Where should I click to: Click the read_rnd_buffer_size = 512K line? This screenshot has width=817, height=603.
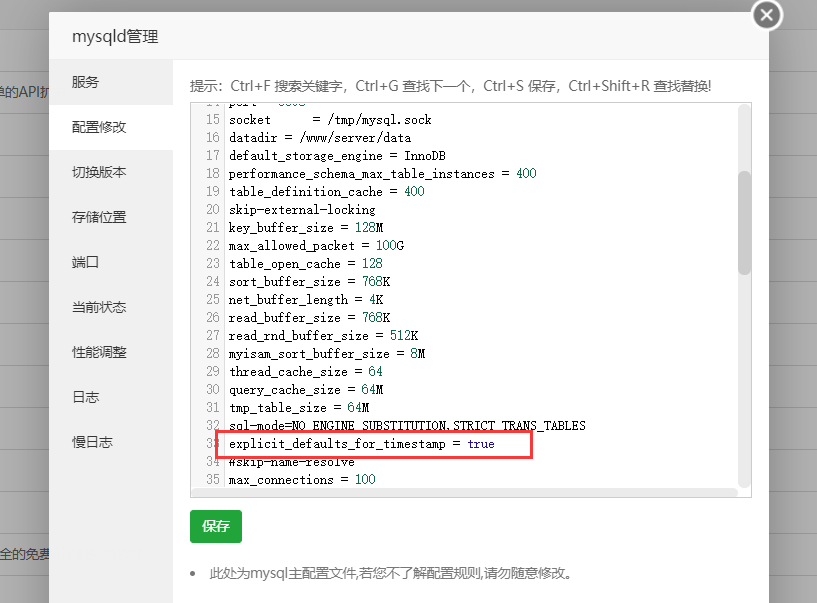[x=324, y=336]
